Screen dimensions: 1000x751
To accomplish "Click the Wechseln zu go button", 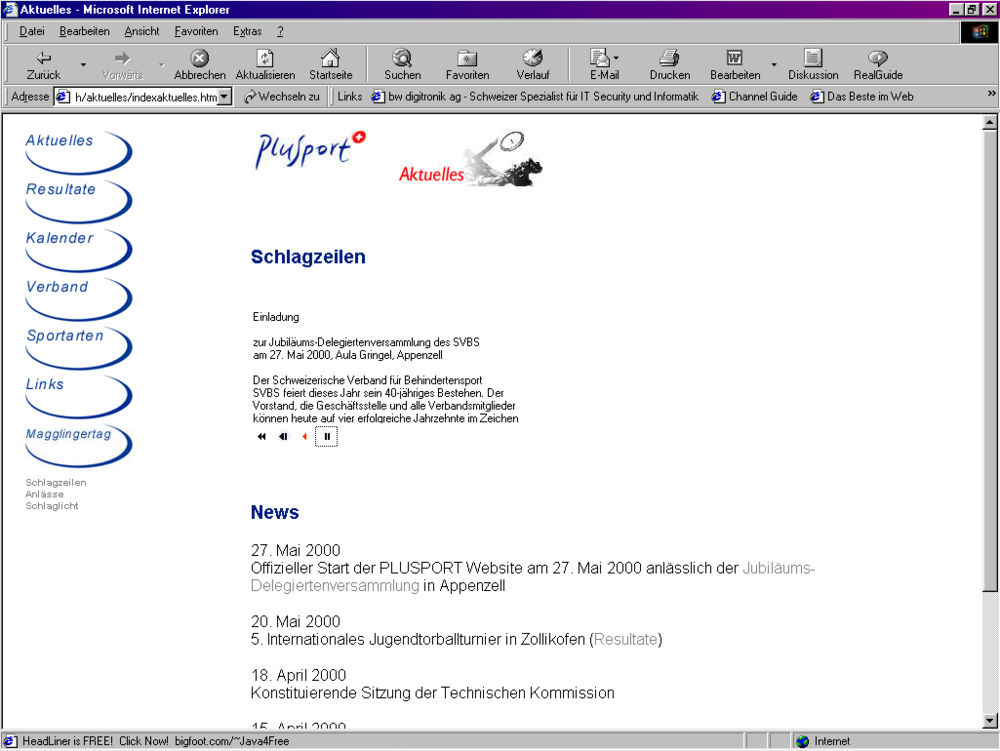I will click(x=281, y=97).
